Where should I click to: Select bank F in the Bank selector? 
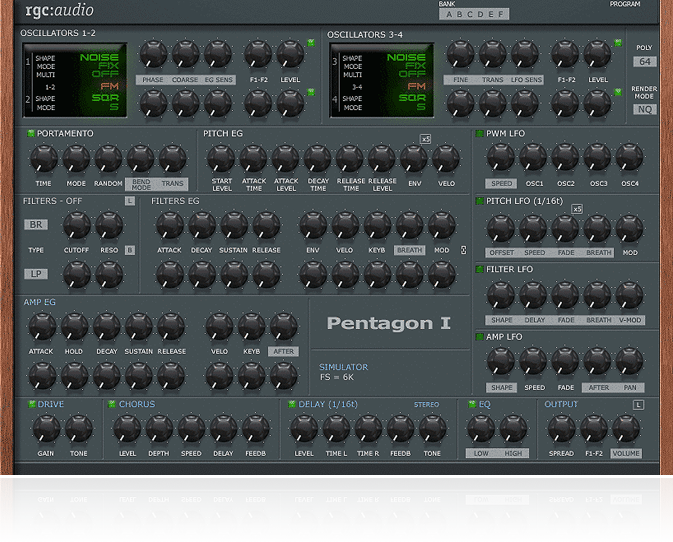pos(500,14)
